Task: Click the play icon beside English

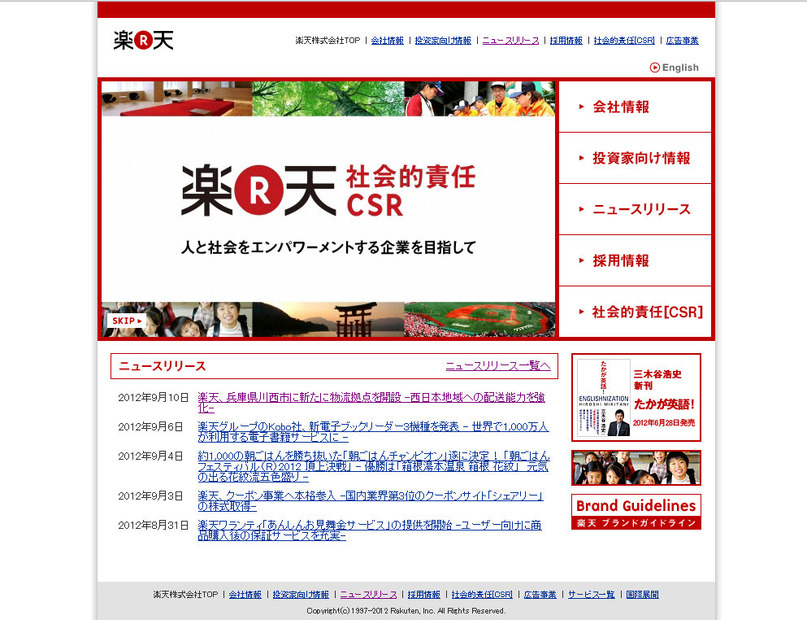Action: pyautogui.click(x=655, y=67)
